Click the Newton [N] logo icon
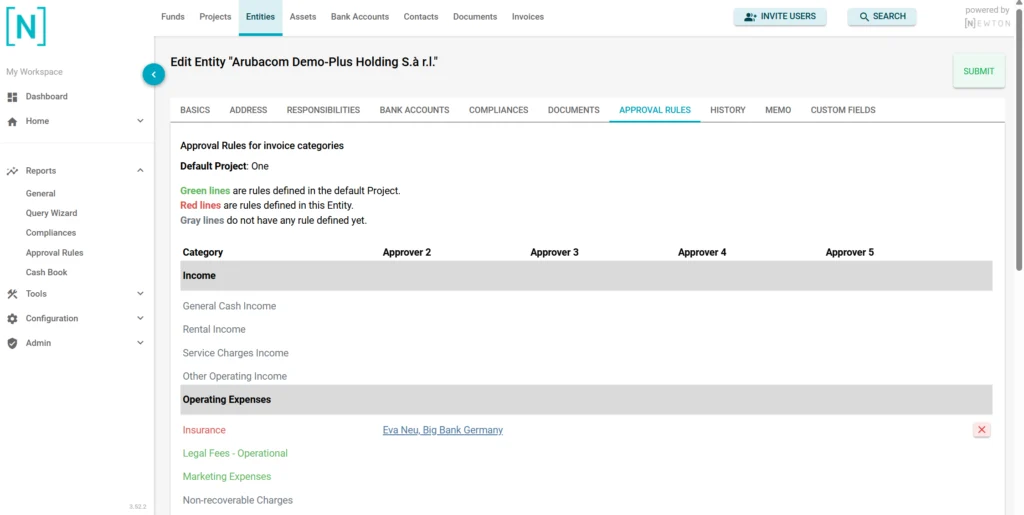Image resolution: width=1024 pixels, height=515 pixels. 26,26
